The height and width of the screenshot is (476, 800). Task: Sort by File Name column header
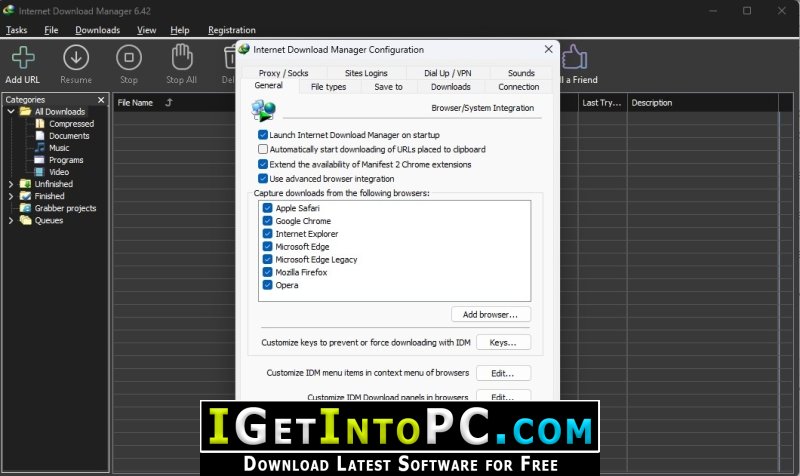point(135,103)
